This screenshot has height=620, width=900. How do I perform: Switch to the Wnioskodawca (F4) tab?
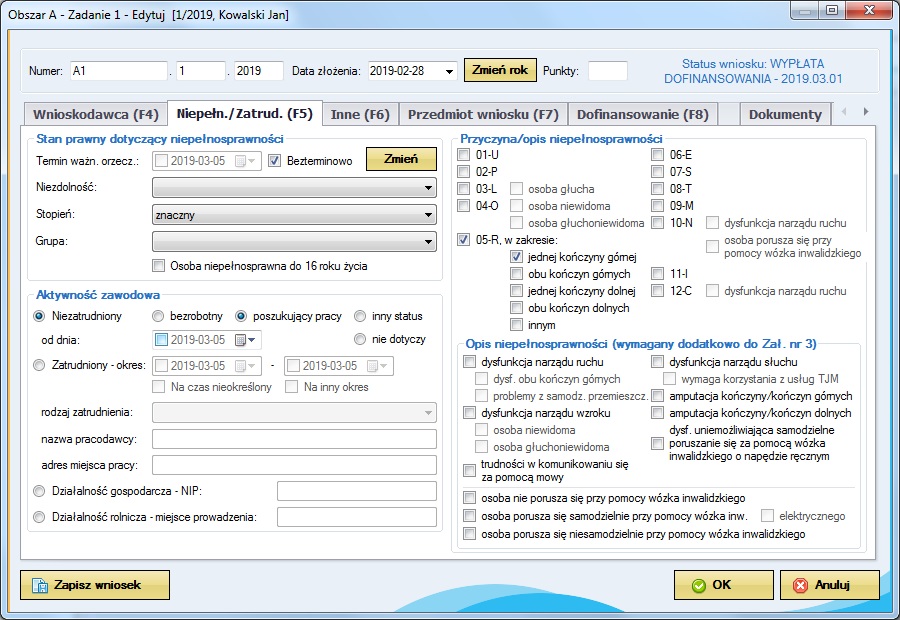pyautogui.click(x=96, y=114)
